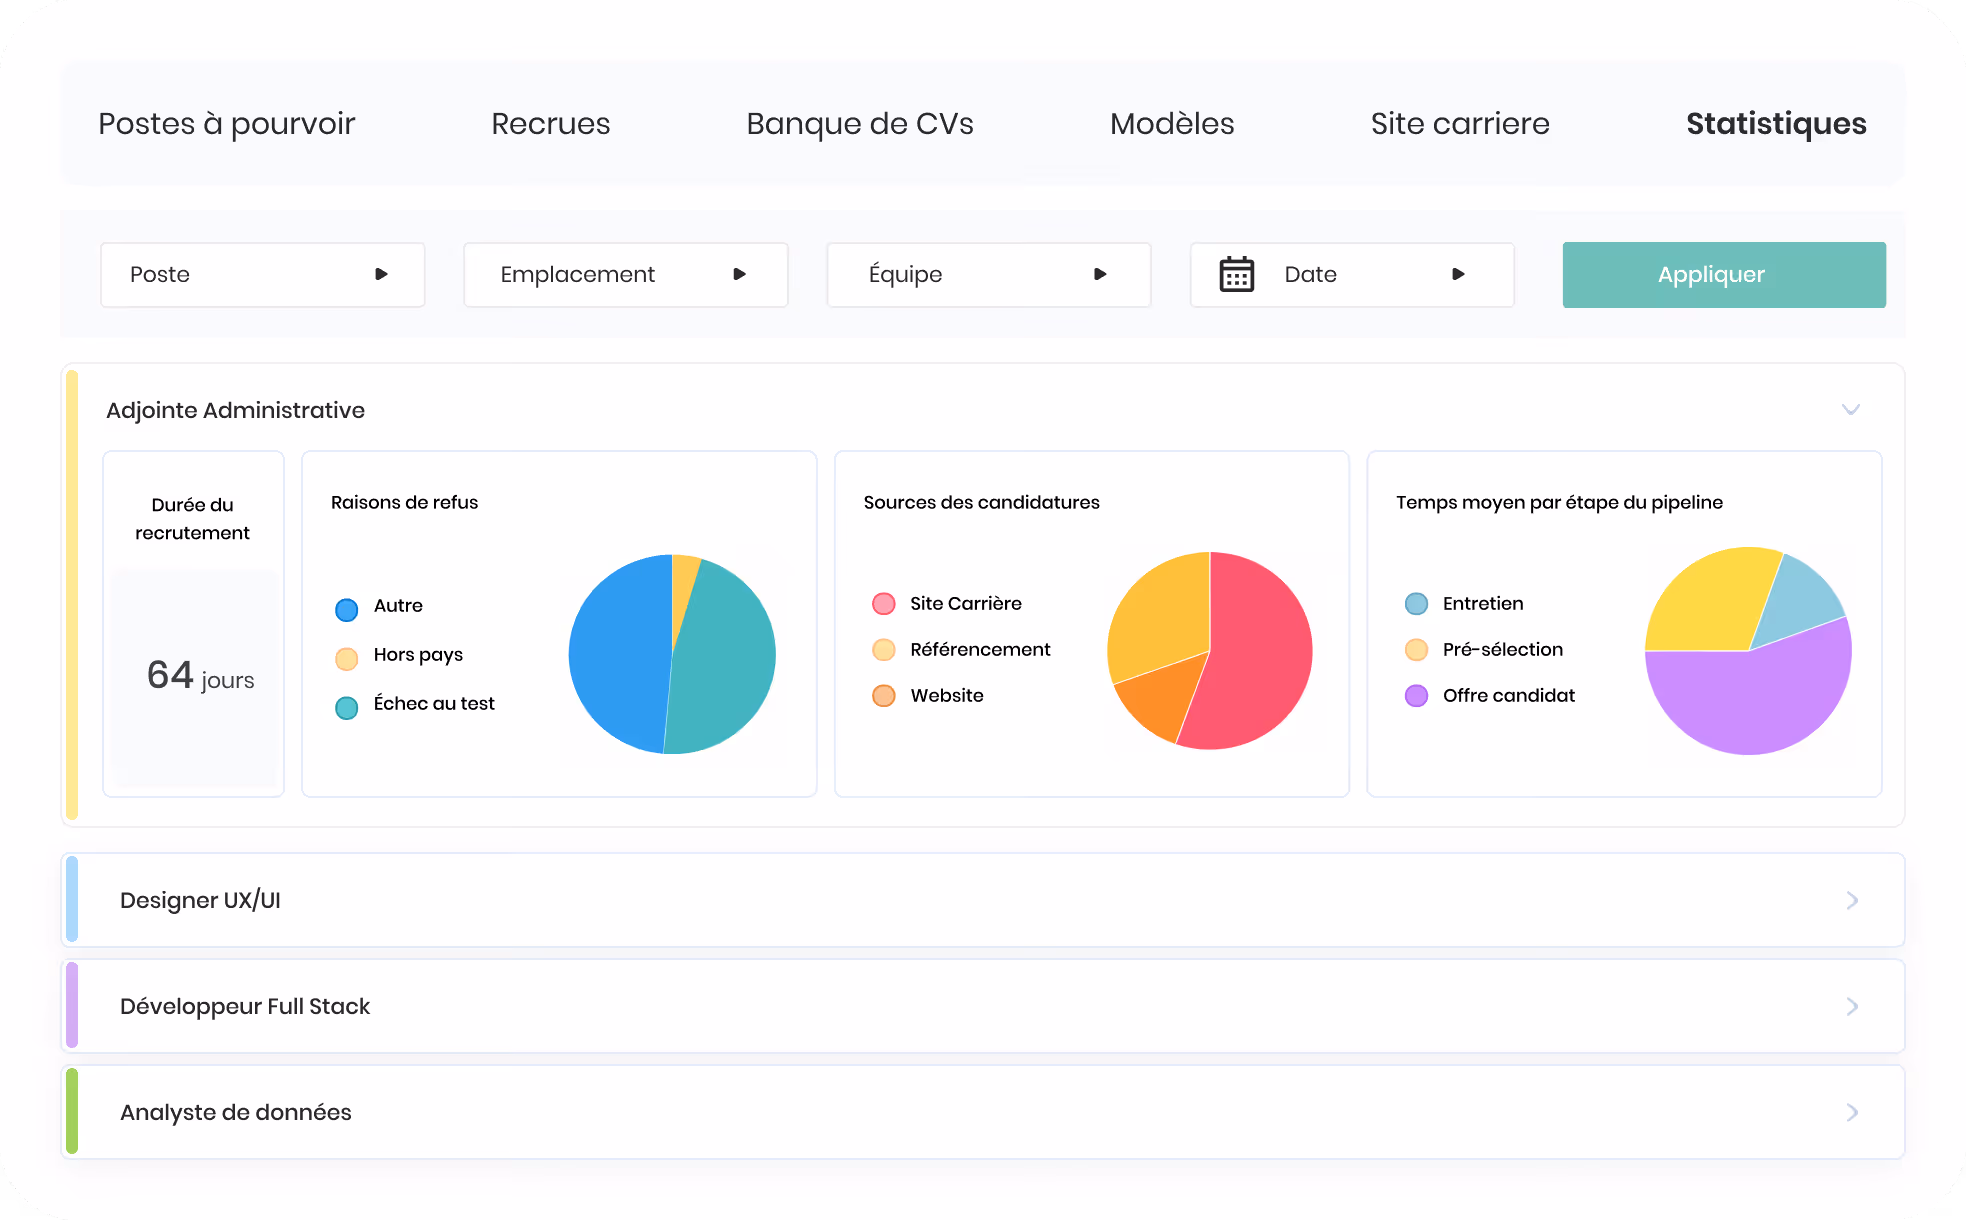Click the Adjointe Administrative title
The width and height of the screenshot is (1966, 1220).
[x=235, y=410]
